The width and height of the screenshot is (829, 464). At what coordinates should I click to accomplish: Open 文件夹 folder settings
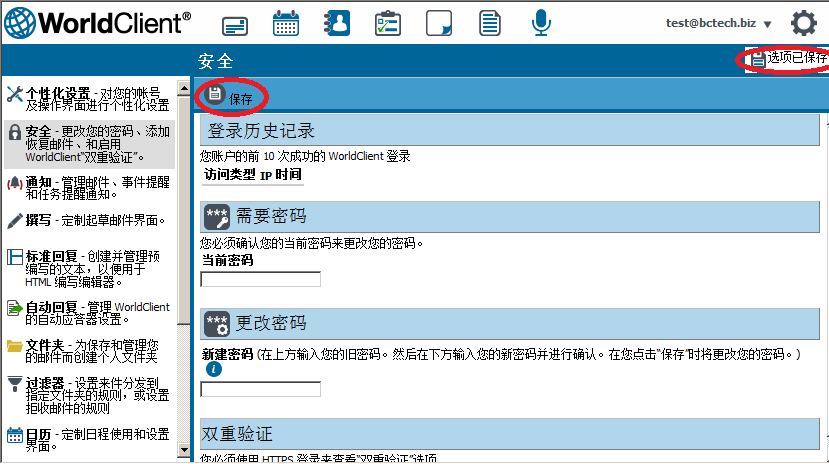click(x=88, y=351)
